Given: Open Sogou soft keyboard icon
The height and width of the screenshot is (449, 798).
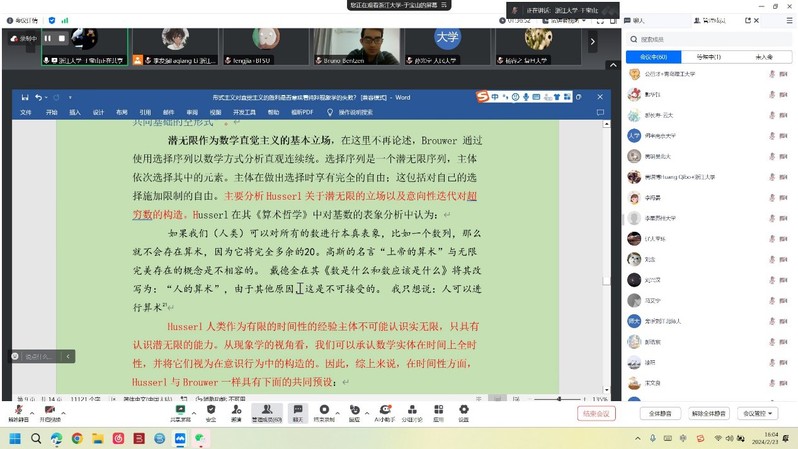Looking at the screenshot, I should [536, 97].
